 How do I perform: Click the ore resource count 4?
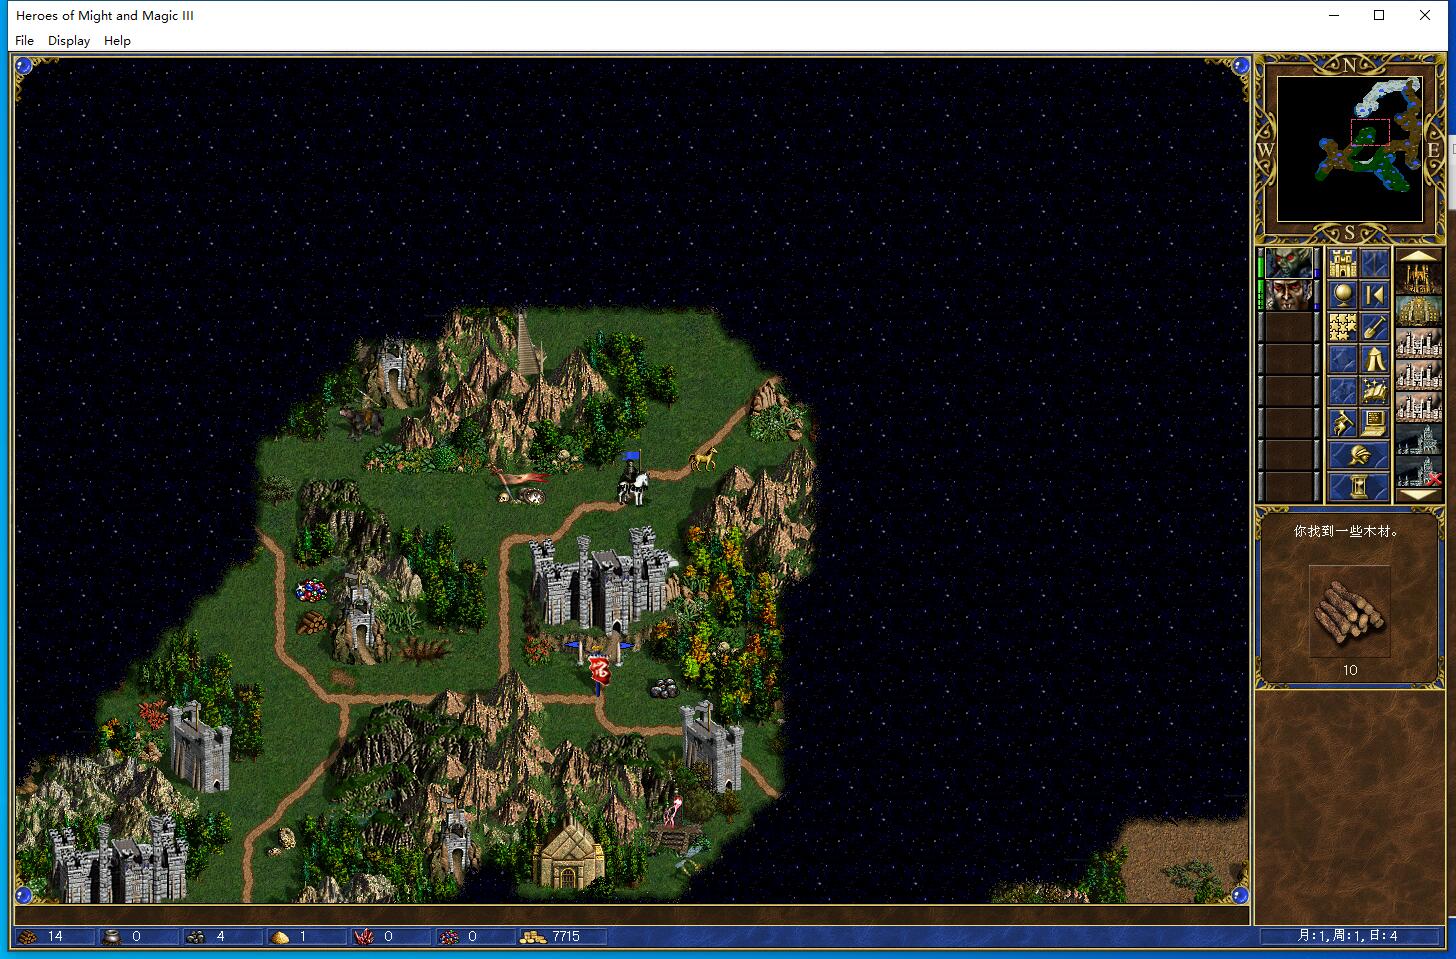coord(221,937)
